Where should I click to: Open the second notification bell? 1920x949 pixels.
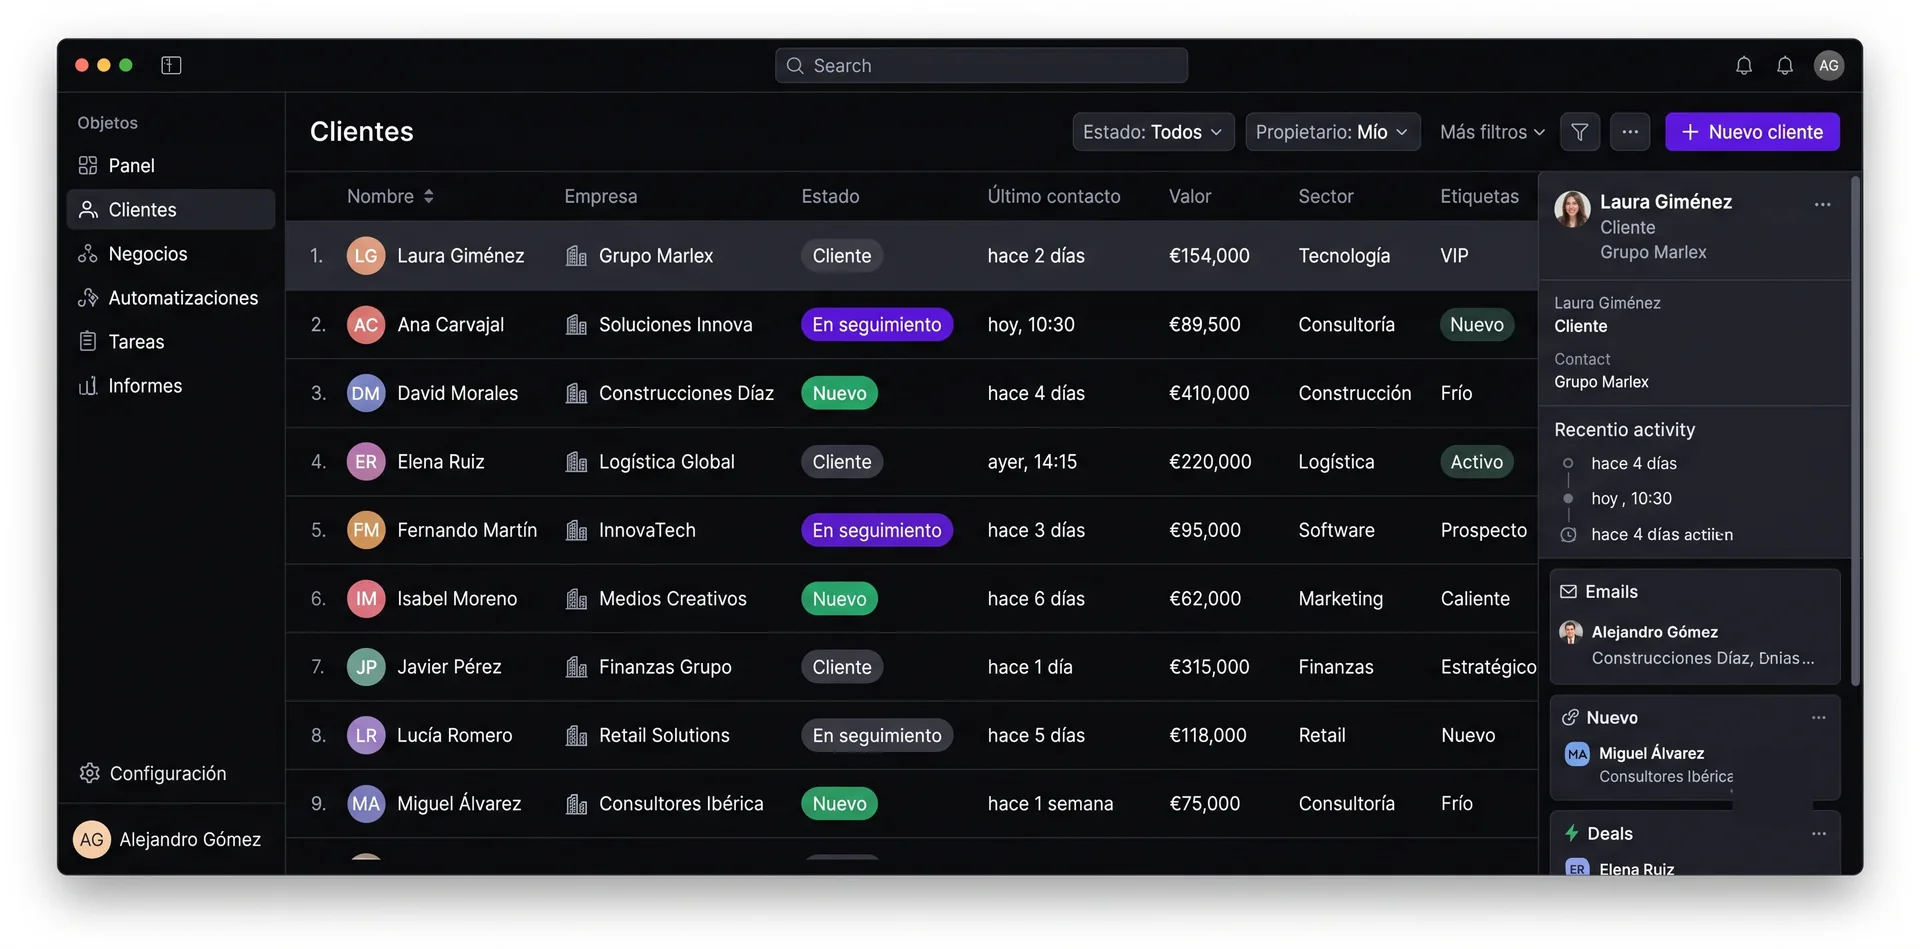(1784, 65)
